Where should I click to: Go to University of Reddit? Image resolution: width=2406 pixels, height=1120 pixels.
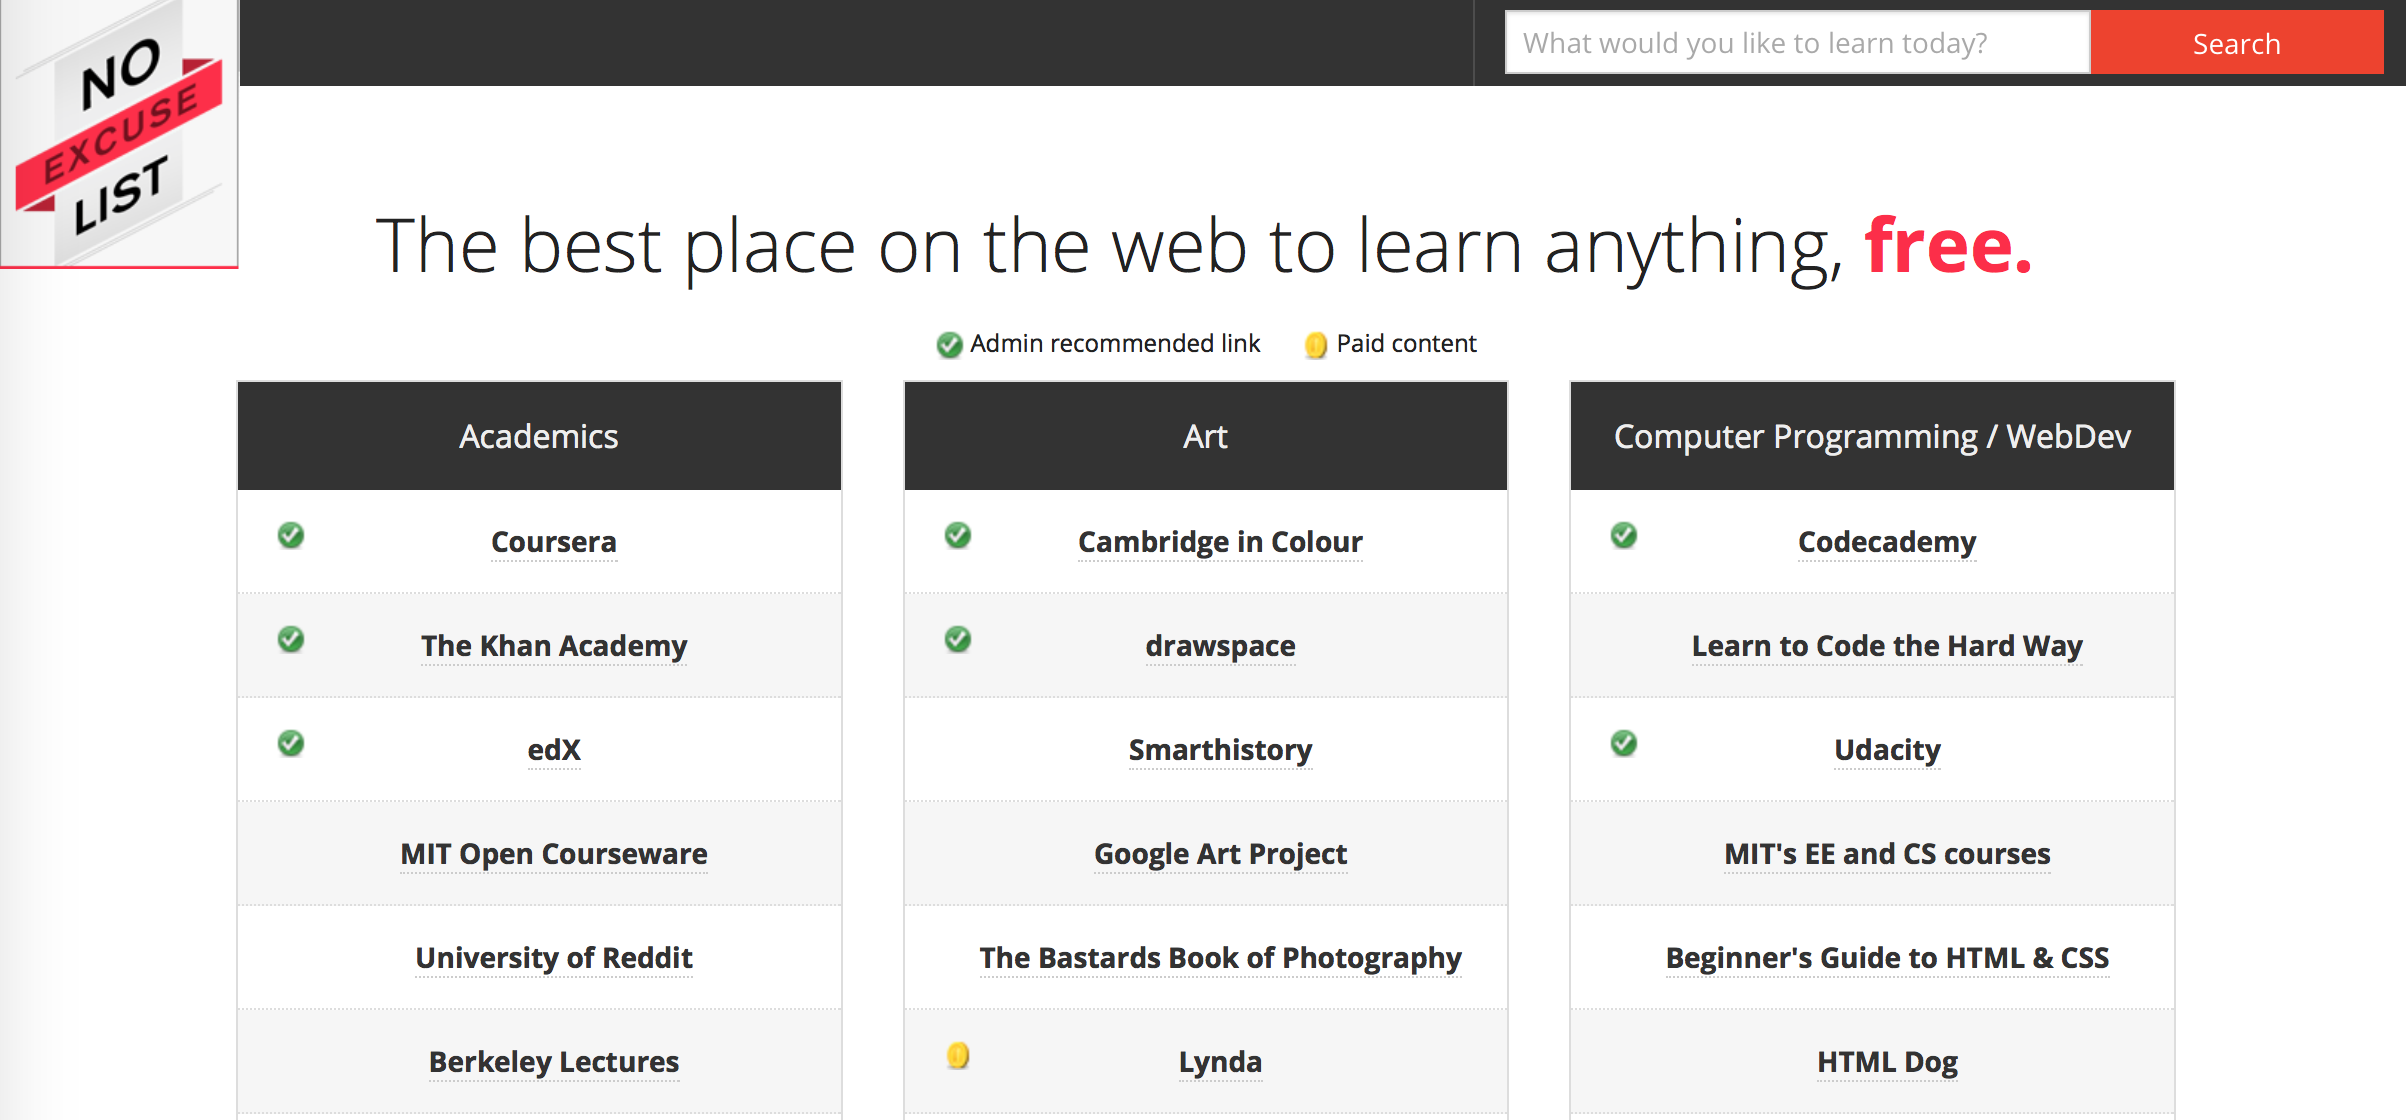pos(554,958)
